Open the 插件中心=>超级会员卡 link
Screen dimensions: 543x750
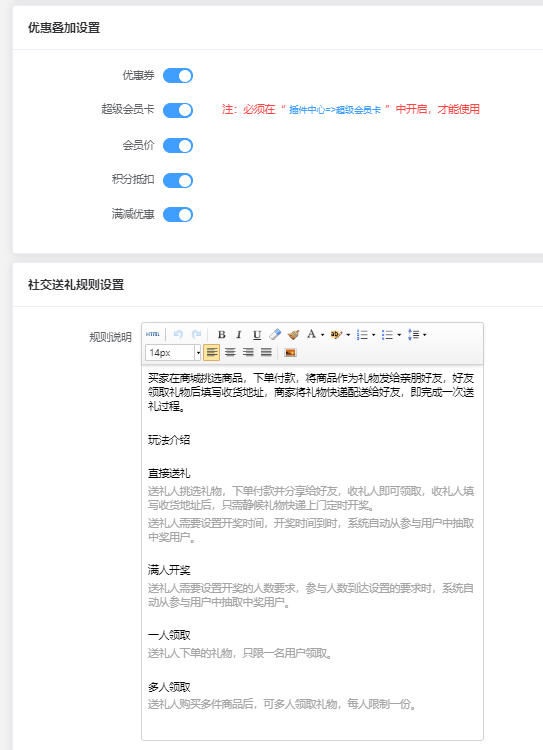335,110
